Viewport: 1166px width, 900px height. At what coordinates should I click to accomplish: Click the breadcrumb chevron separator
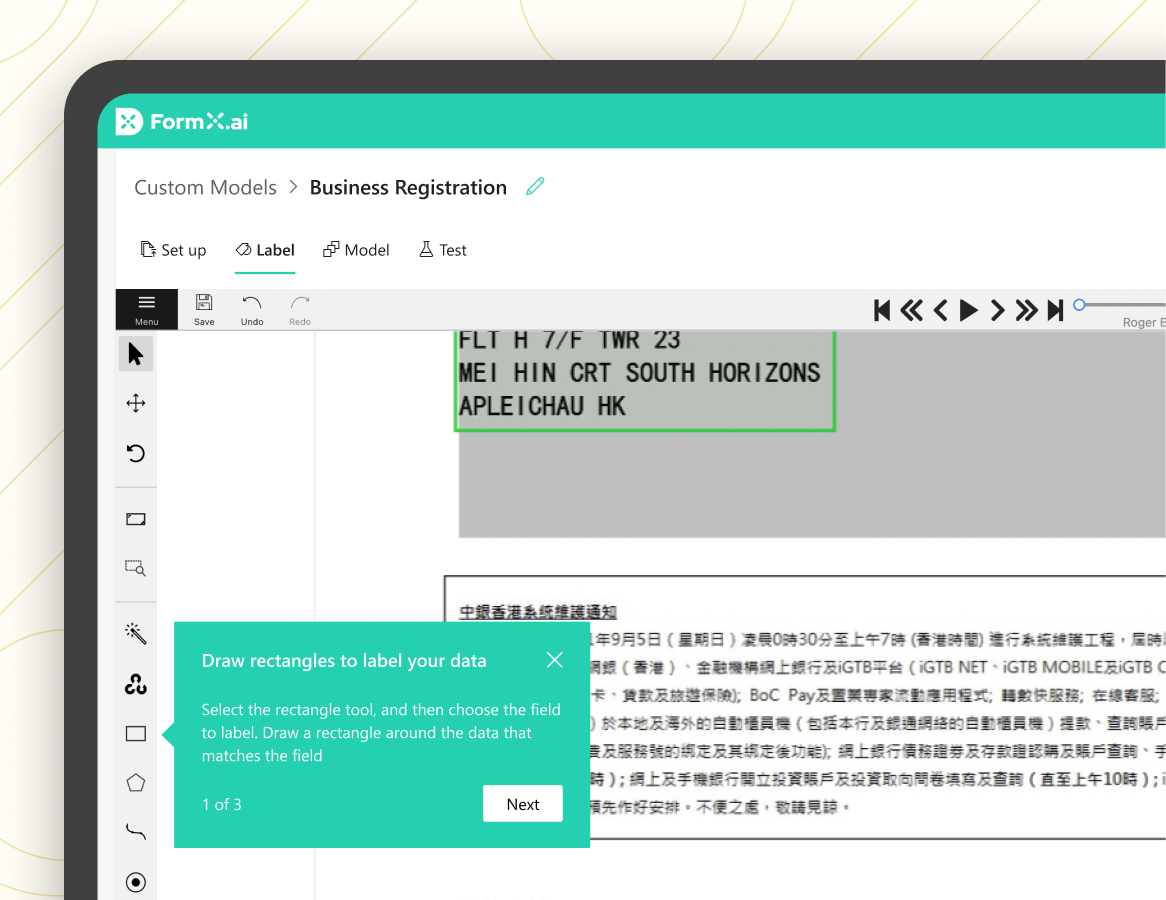294,187
